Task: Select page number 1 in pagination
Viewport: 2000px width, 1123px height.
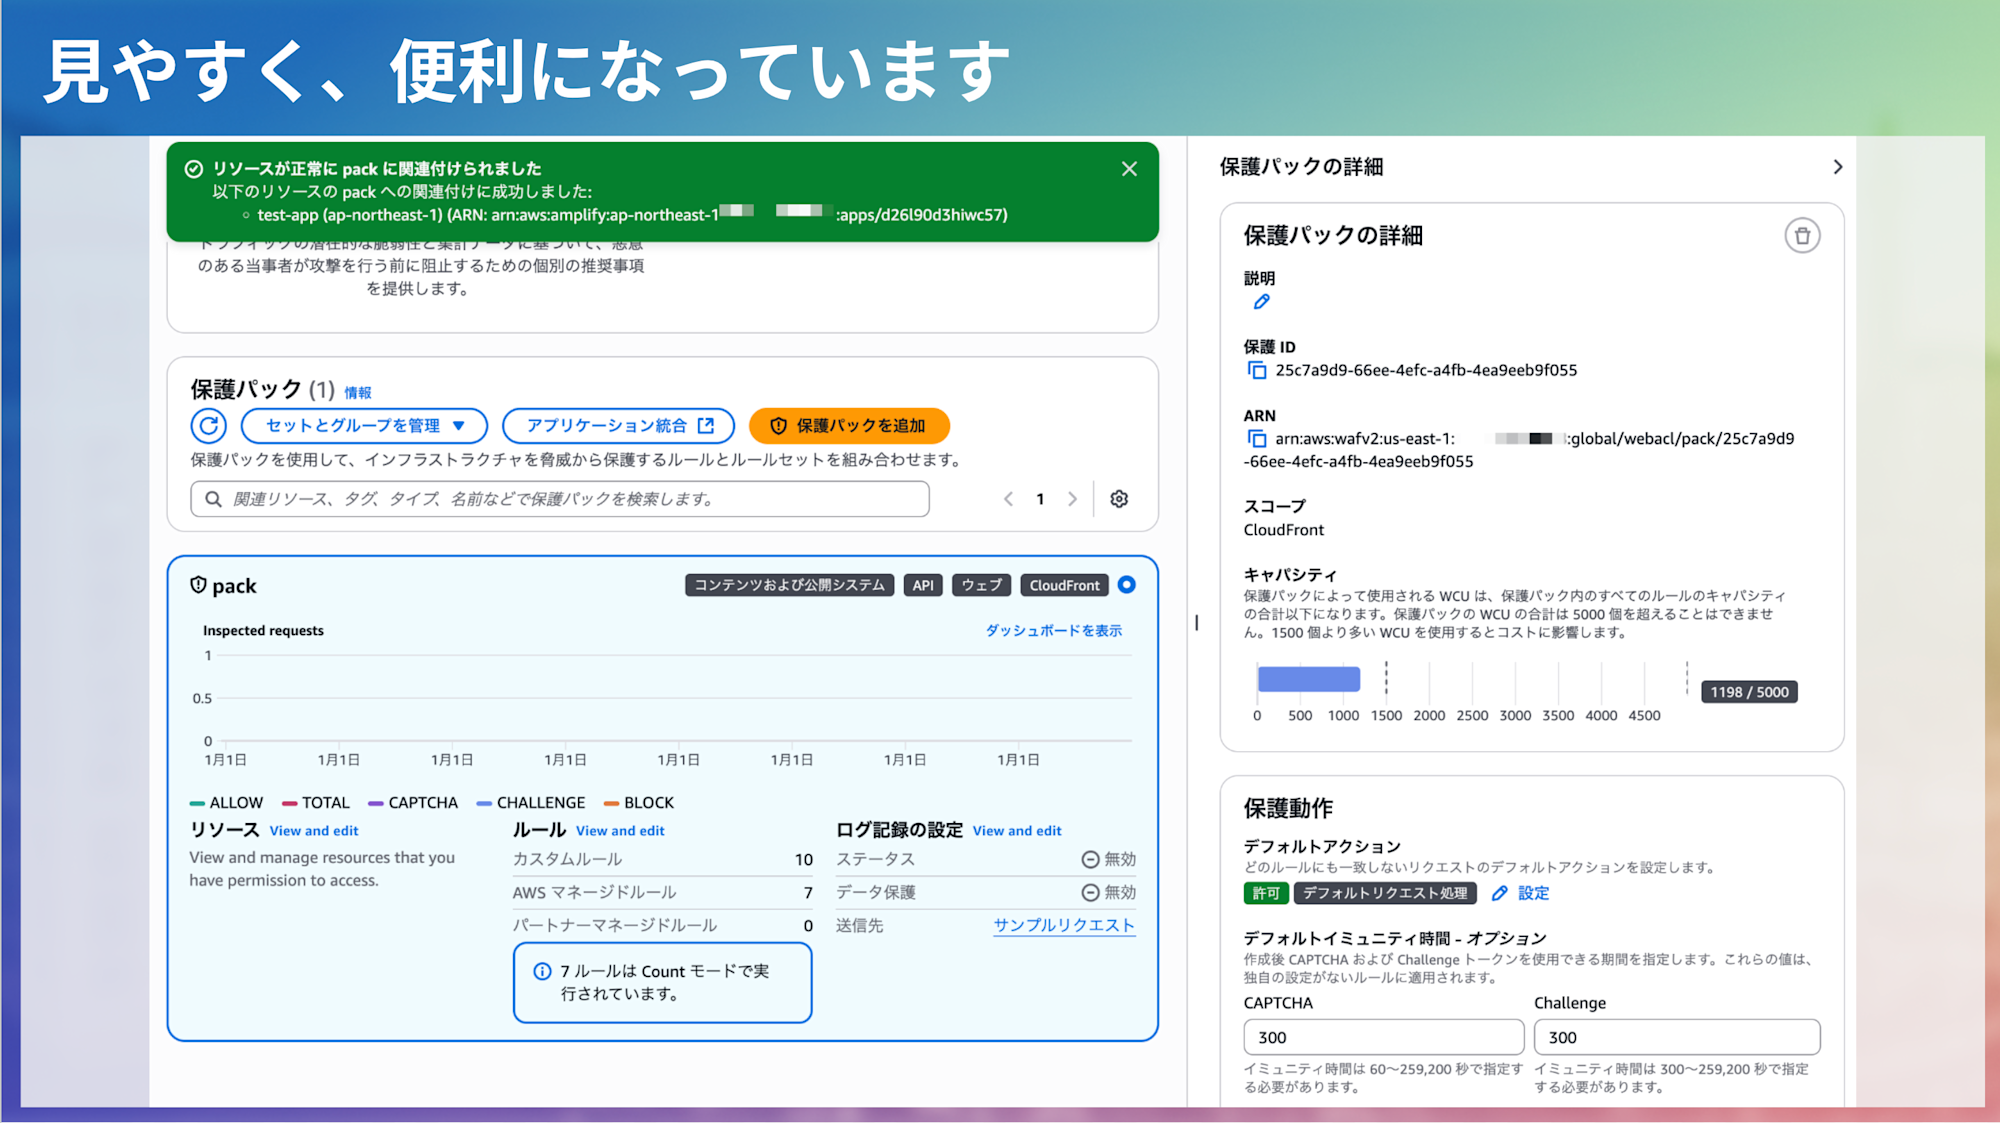Action: (x=1040, y=499)
